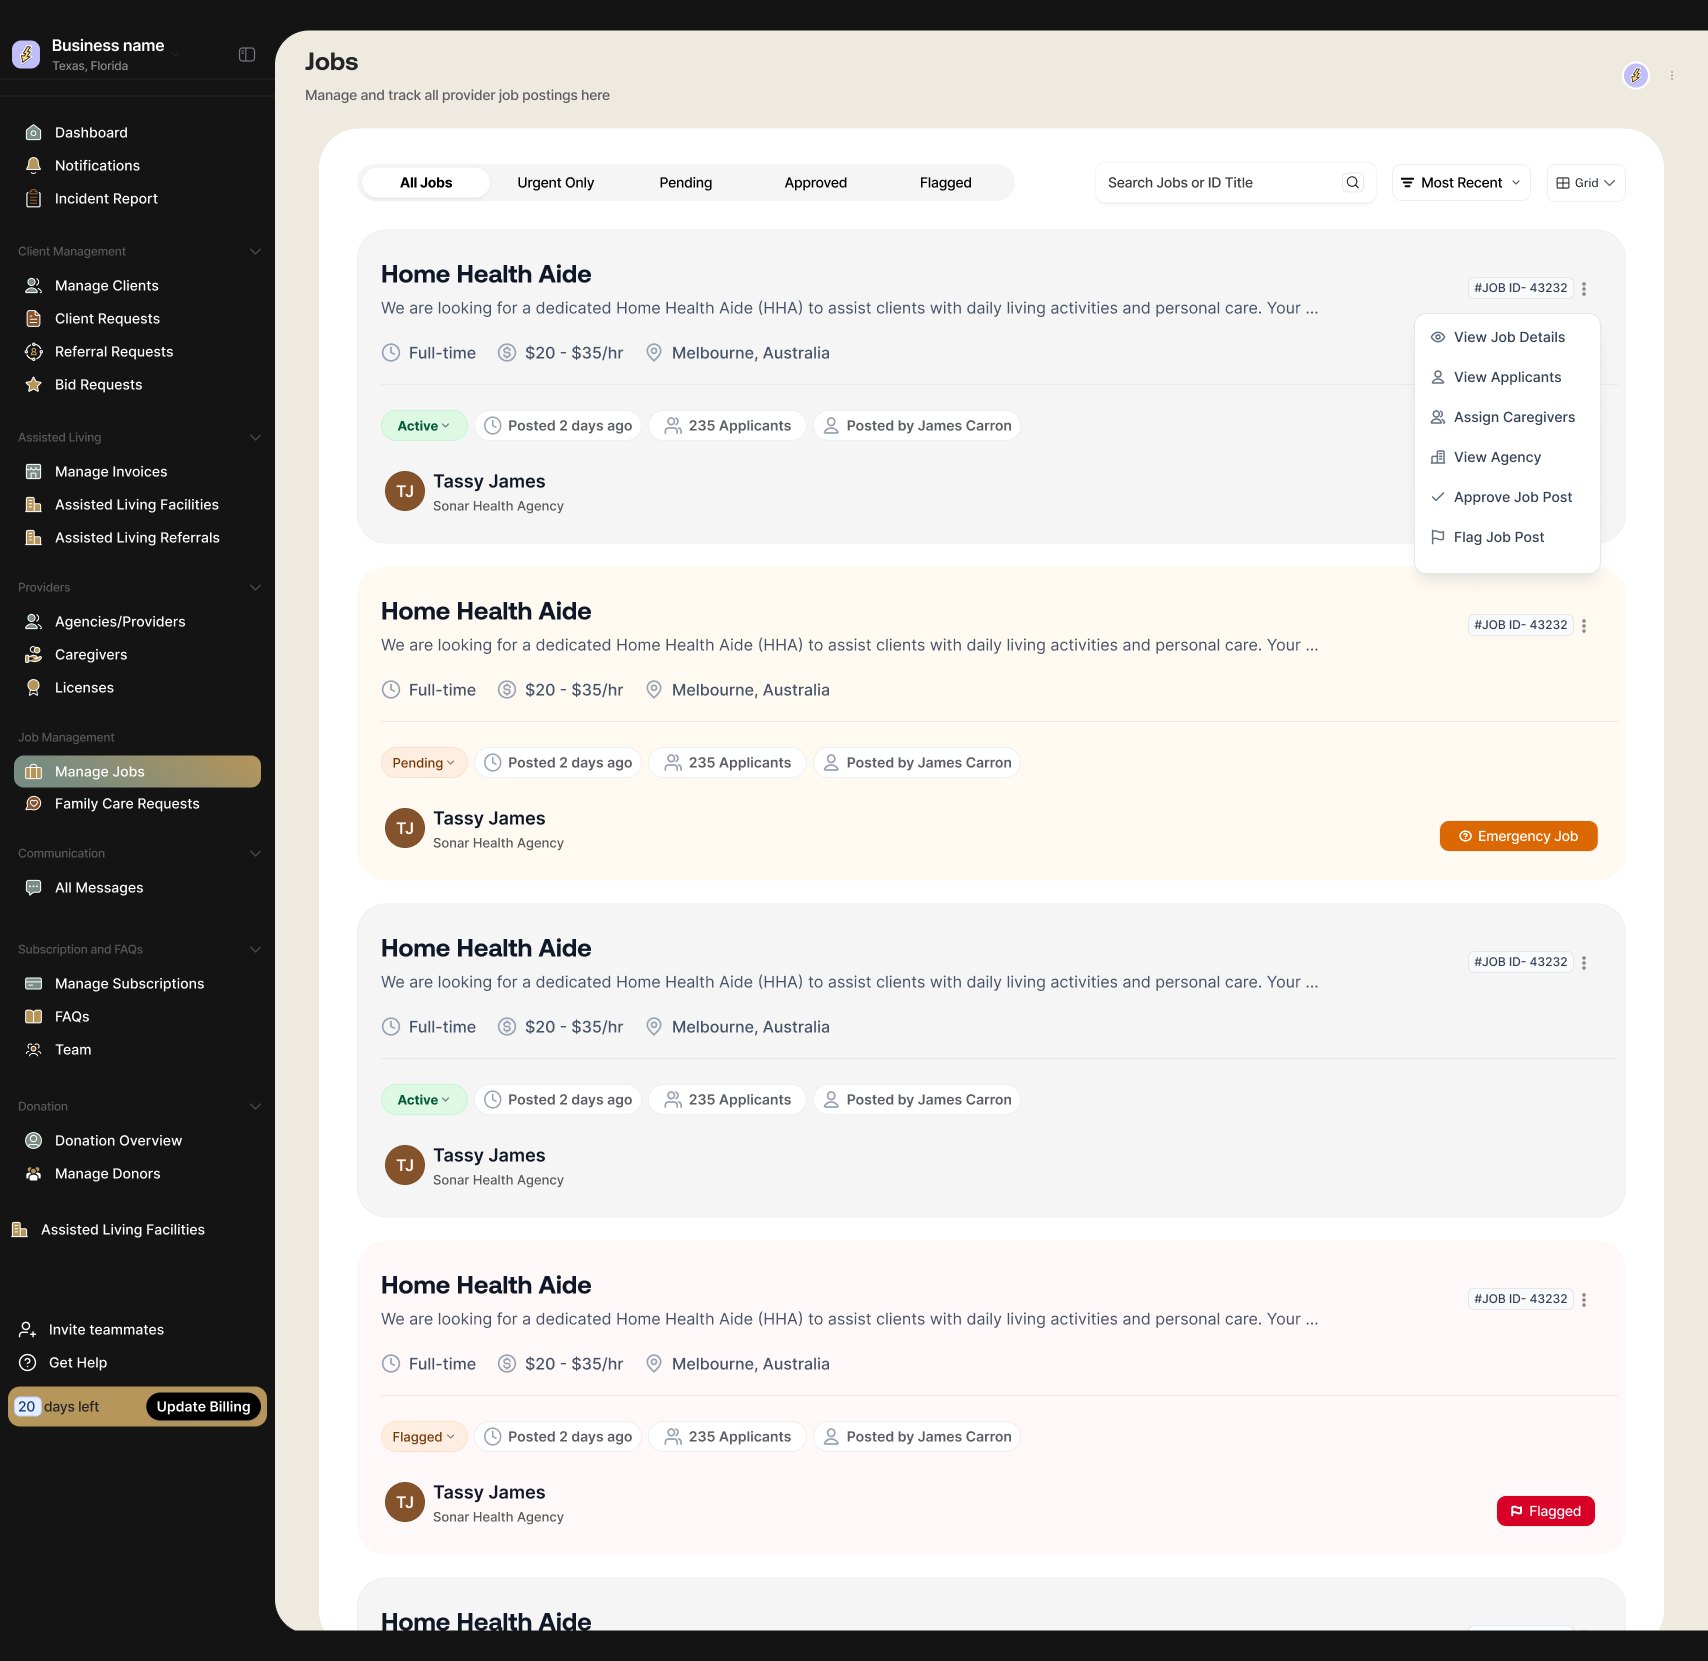
Task: Select the All Jobs tab
Action: pos(426,183)
